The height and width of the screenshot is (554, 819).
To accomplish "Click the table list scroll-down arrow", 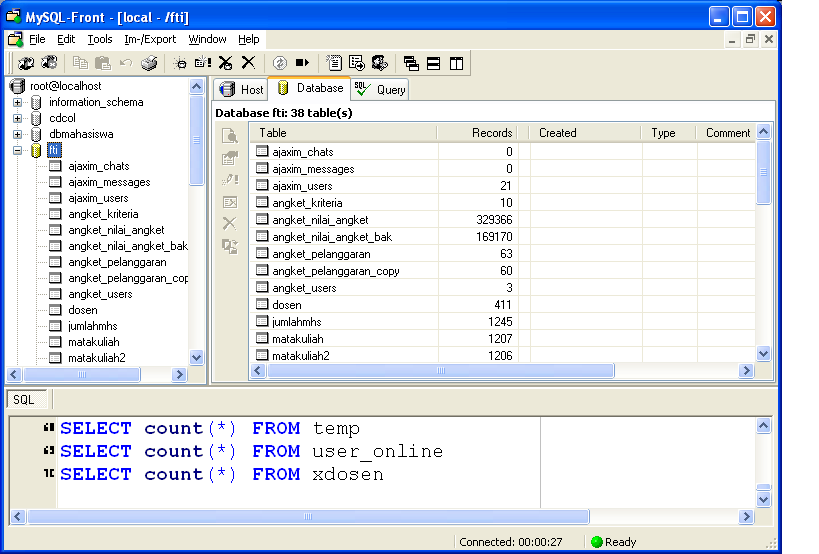I will 763,353.
